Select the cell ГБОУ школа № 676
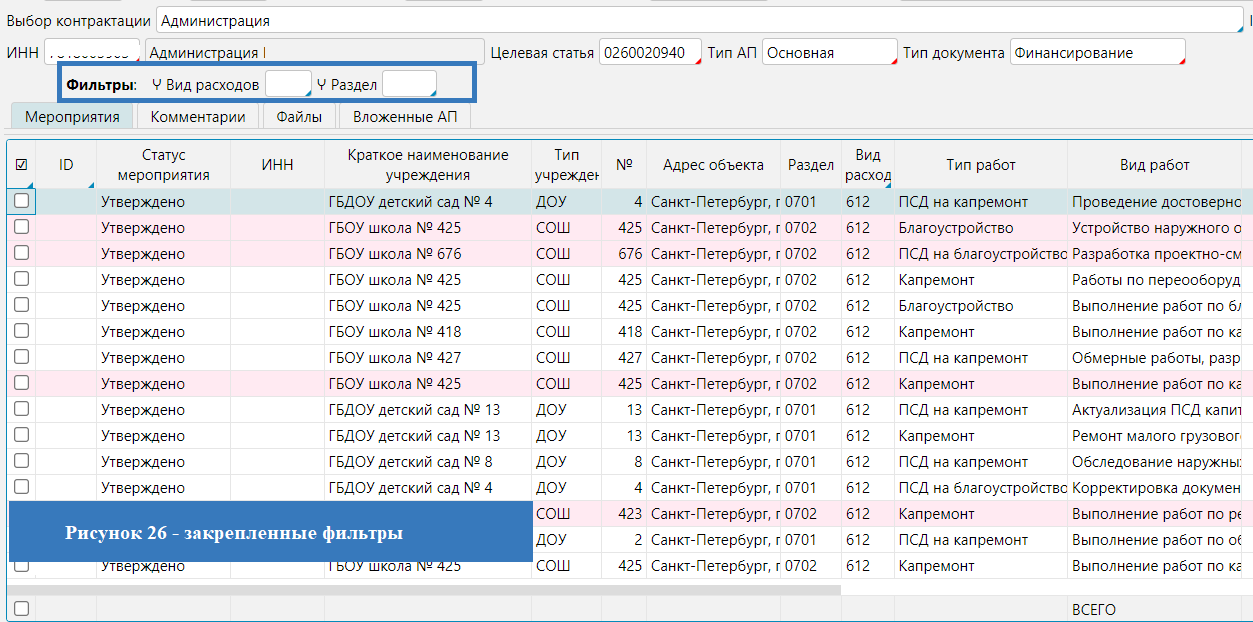The height and width of the screenshot is (622, 1253). click(428, 254)
